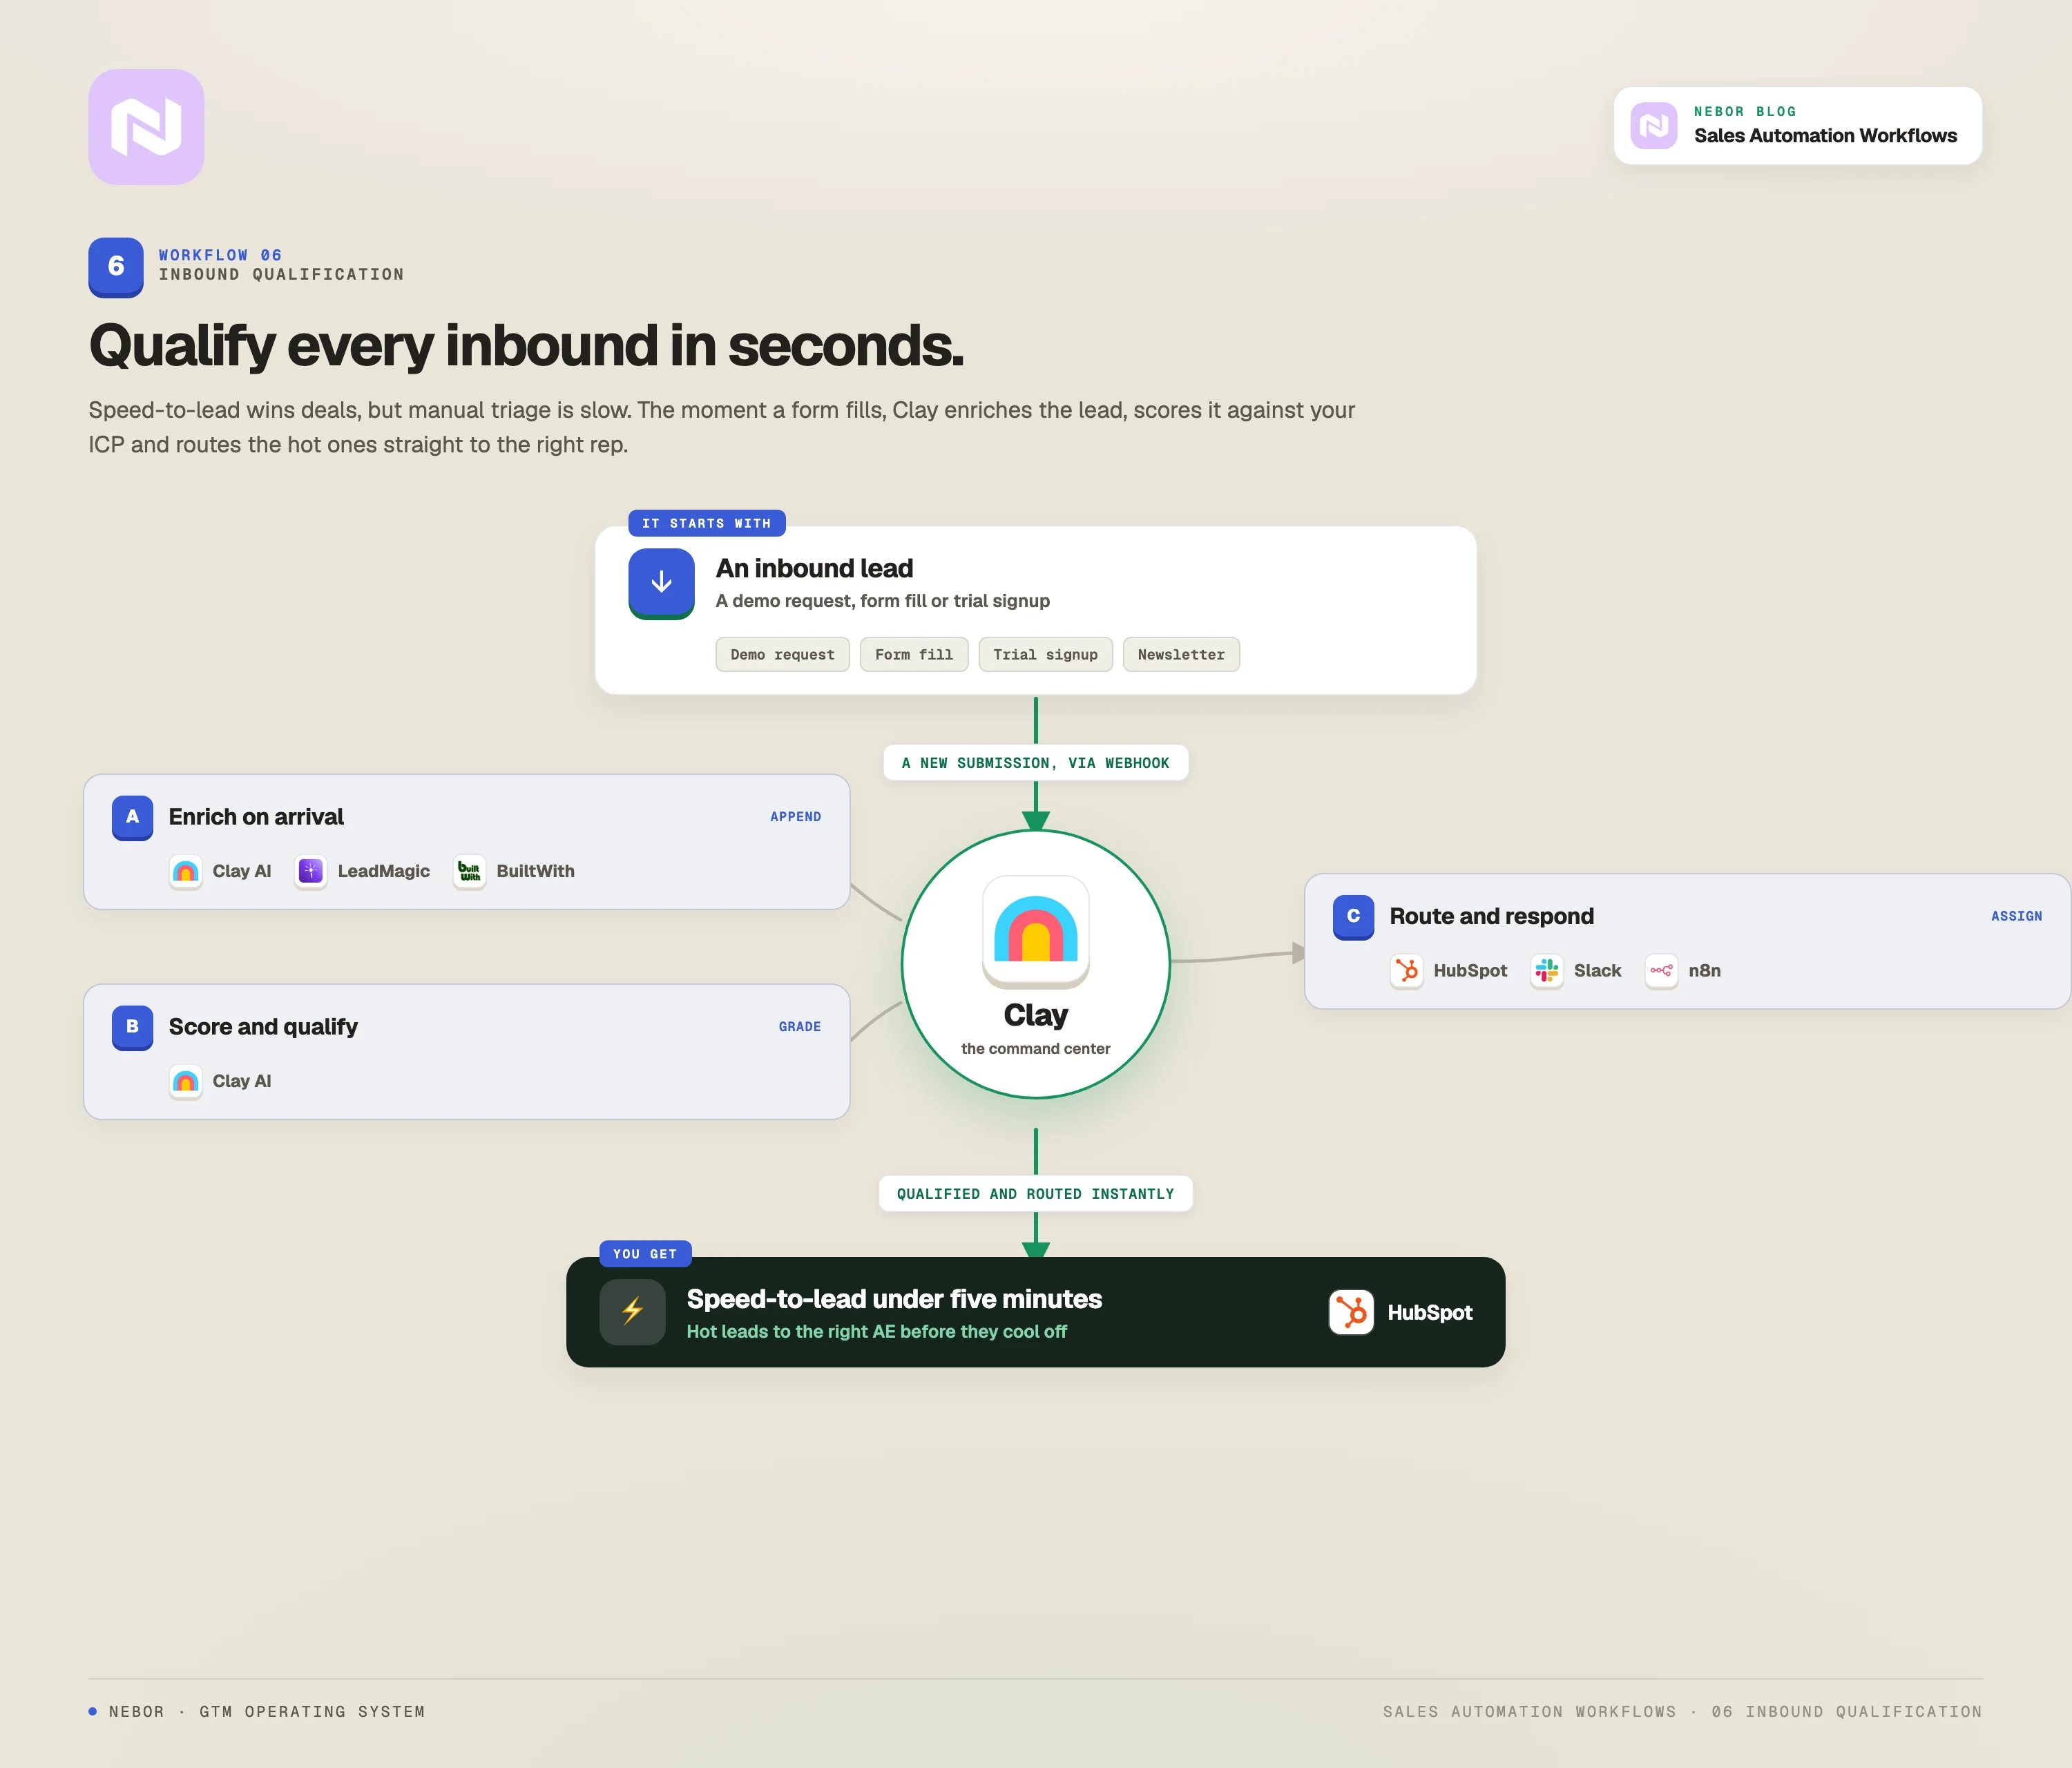Click Clay AI icon in Score and qualify

[186, 1081]
